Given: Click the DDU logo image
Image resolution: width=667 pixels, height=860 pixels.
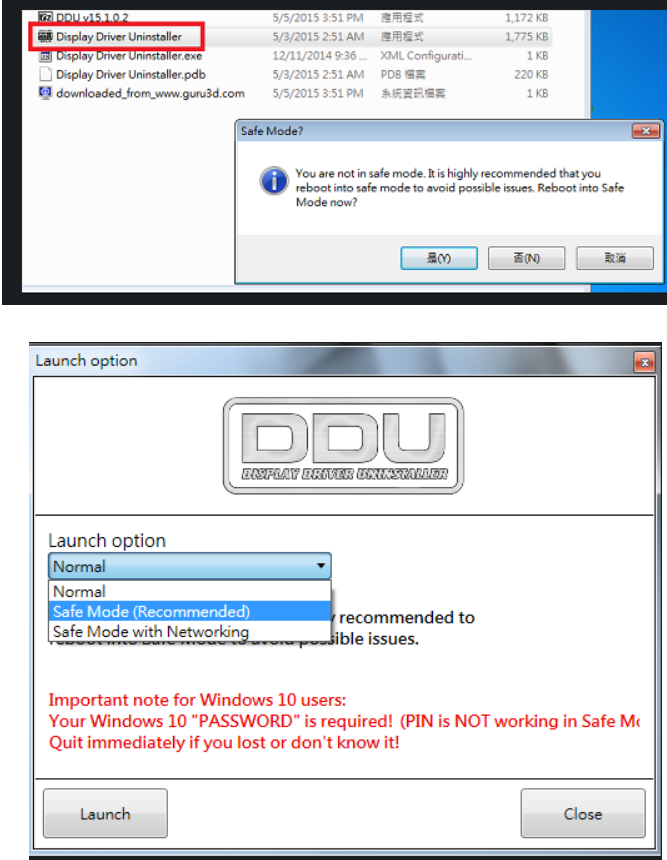Looking at the screenshot, I should tap(343, 446).
